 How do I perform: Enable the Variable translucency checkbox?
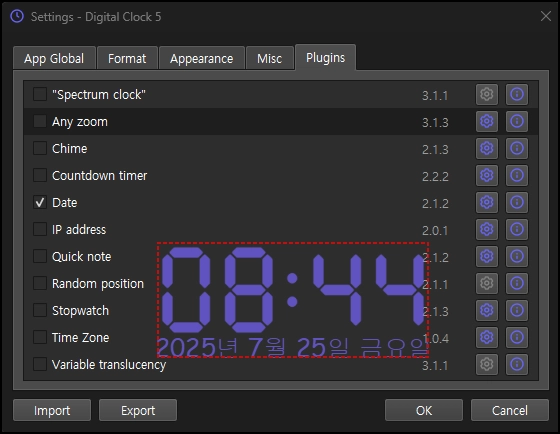[40, 364]
